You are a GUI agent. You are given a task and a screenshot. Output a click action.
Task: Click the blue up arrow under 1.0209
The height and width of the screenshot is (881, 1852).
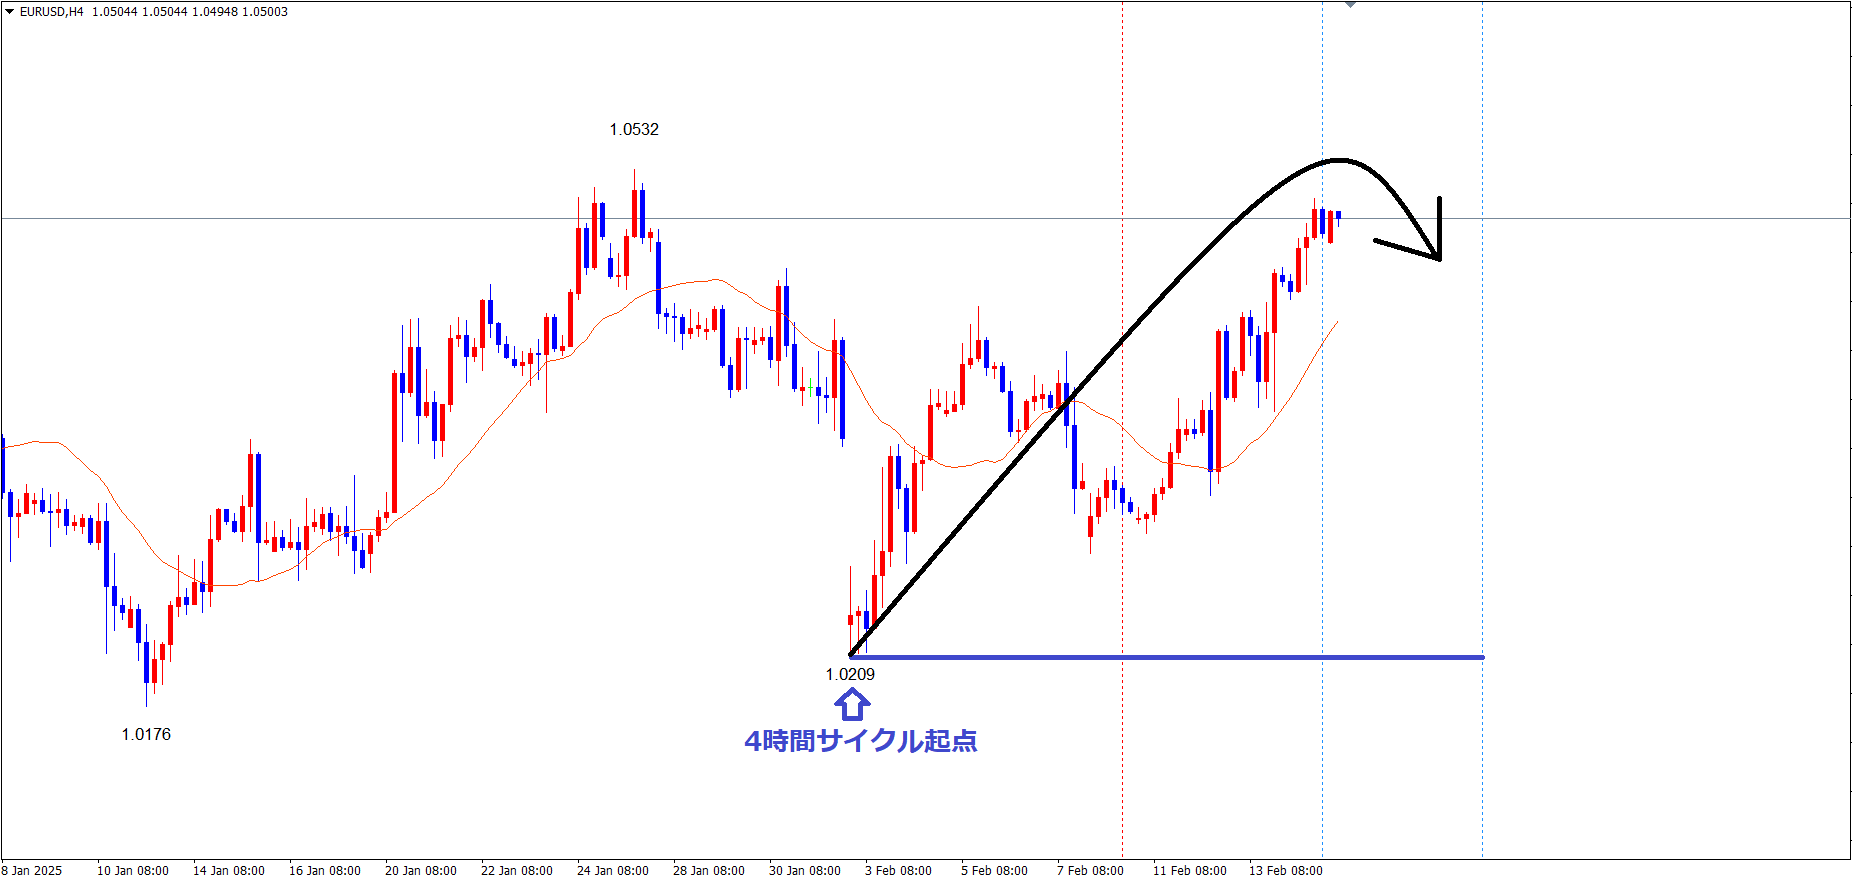click(x=851, y=705)
